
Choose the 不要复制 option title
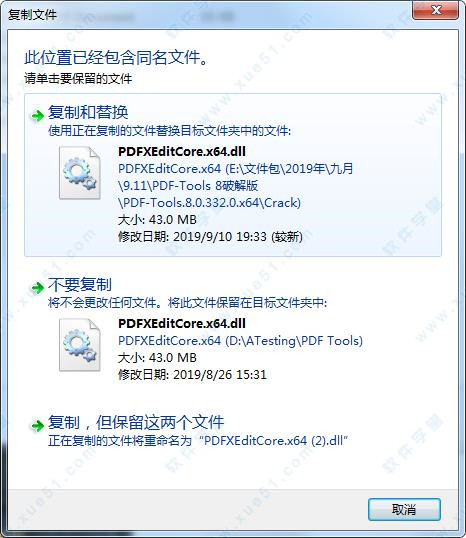[x=80, y=284]
